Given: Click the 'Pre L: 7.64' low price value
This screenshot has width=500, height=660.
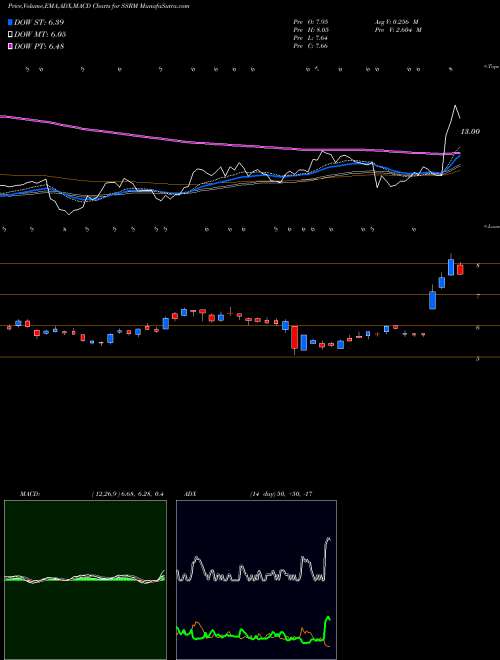Looking at the screenshot, I should tap(311, 38).
